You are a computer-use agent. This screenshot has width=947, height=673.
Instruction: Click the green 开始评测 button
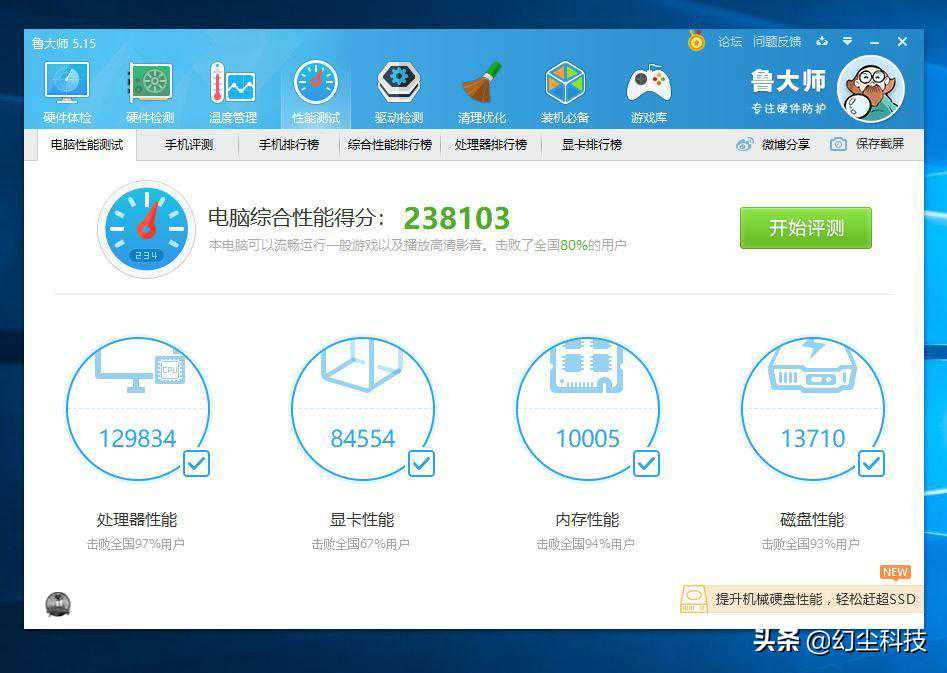point(805,228)
